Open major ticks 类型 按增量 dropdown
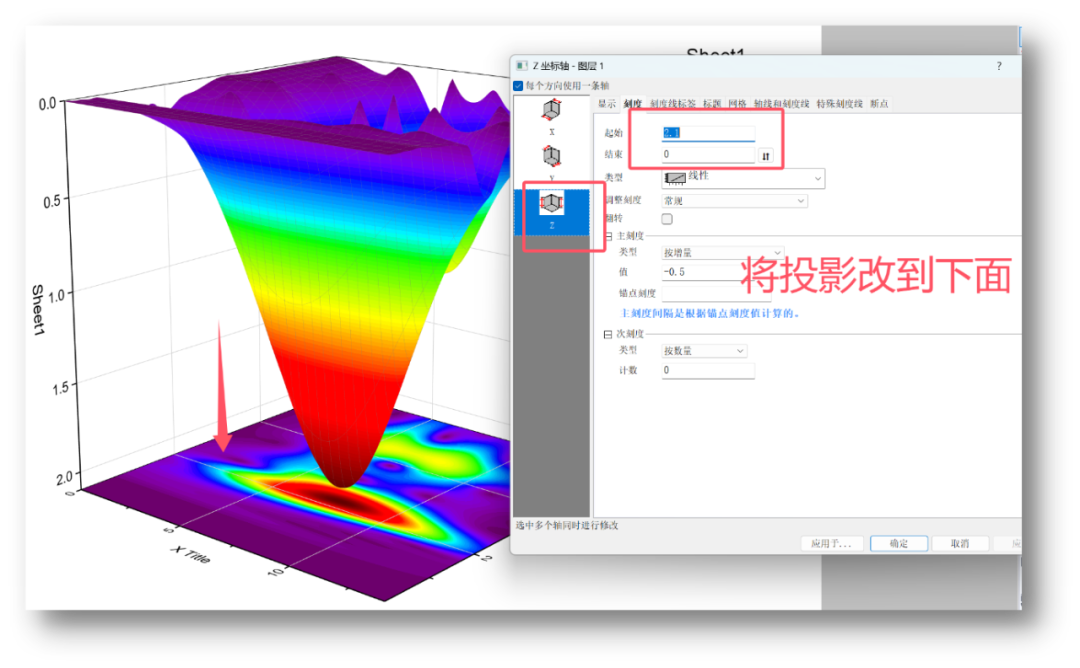The width and height of the screenshot is (1080, 668). coord(722,253)
